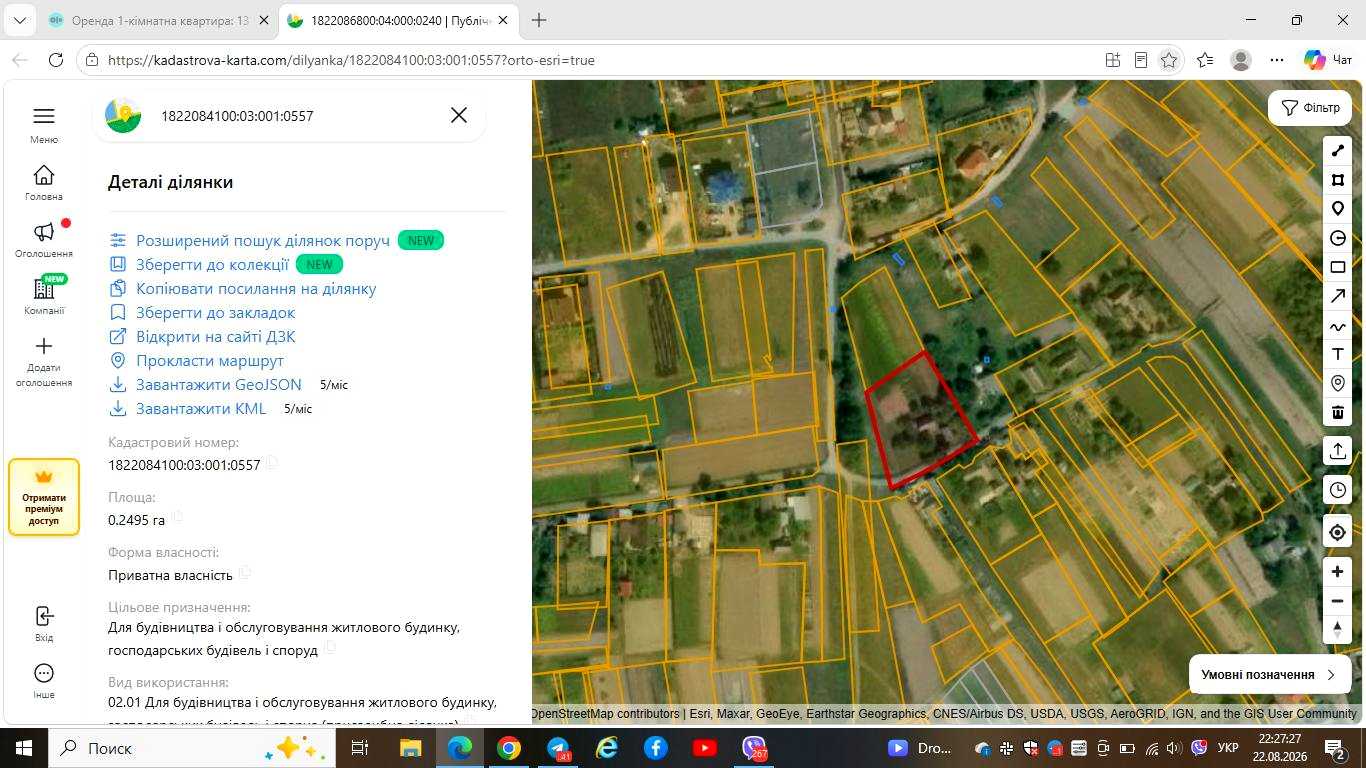Open Інше more-options icon in sidebar
The height and width of the screenshot is (768, 1366).
[x=43, y=673]
